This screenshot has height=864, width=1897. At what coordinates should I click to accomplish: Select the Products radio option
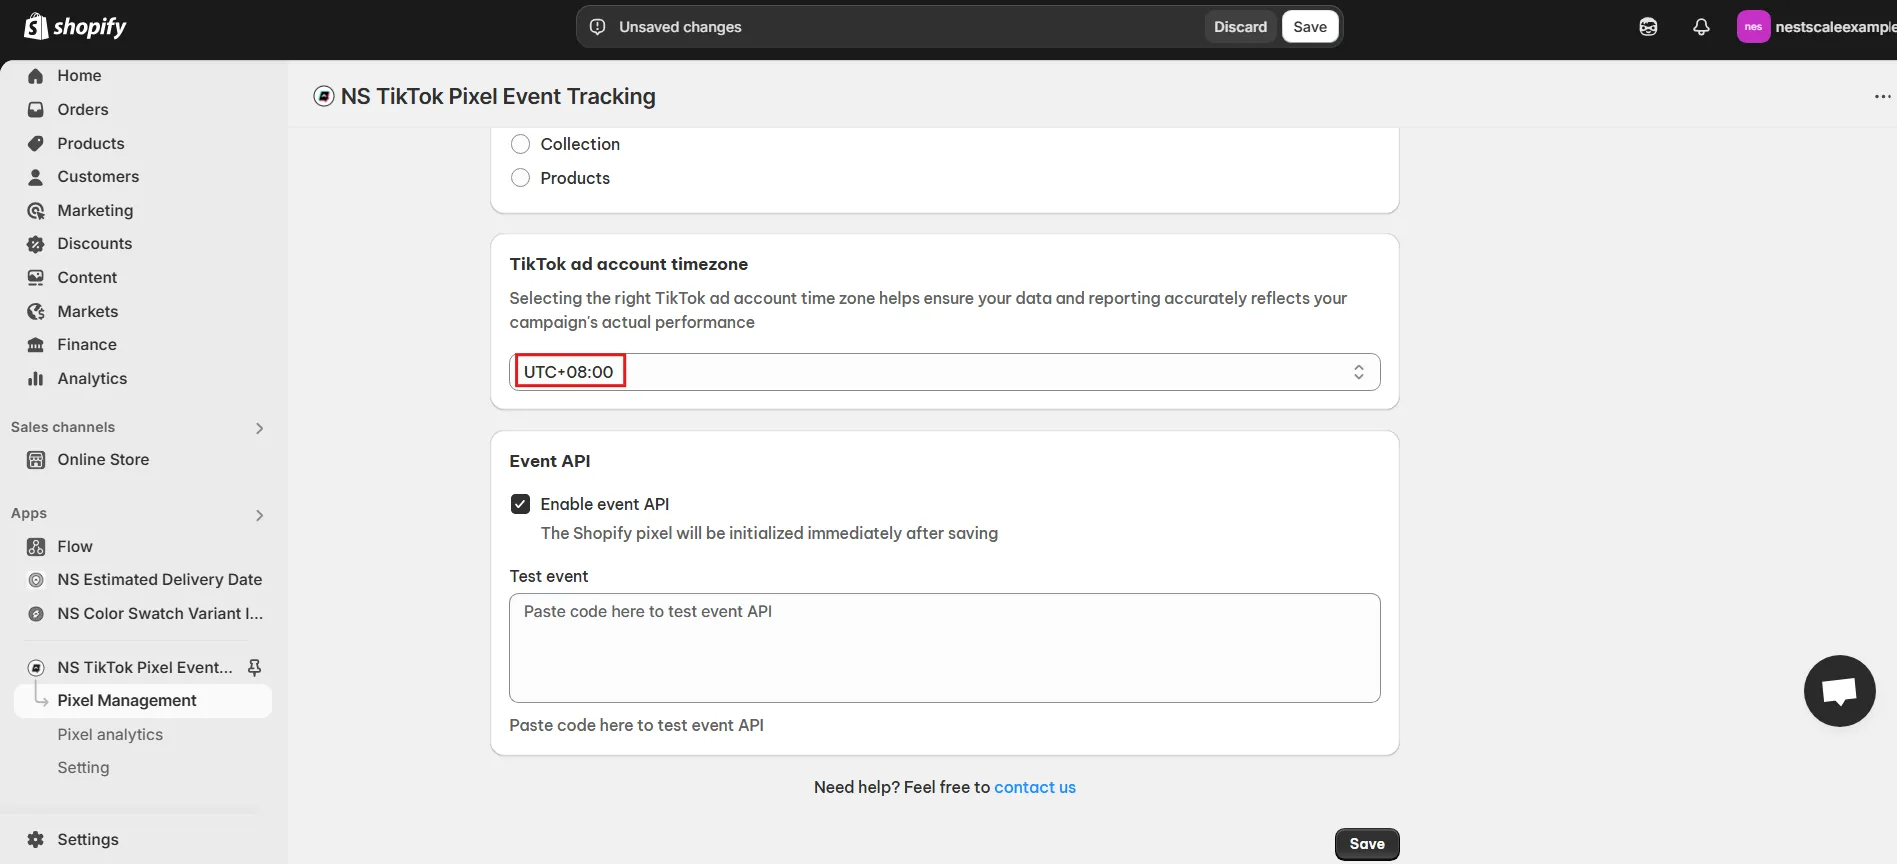pyautogui.click(x=520, y=178)
